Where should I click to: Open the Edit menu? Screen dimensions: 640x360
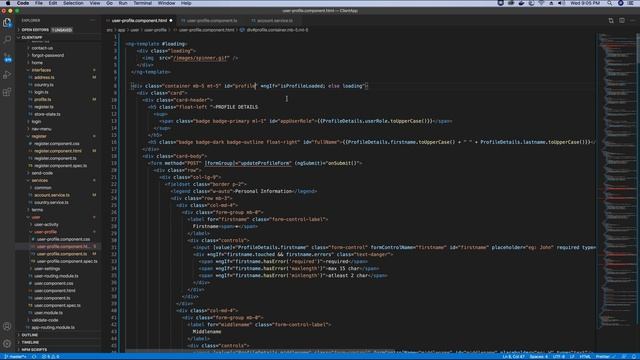(53, 3)
